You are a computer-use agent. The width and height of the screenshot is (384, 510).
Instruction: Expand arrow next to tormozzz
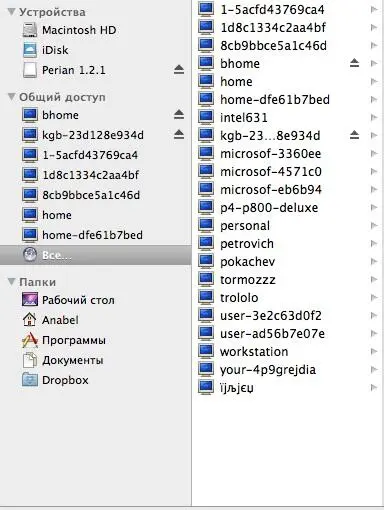pos(374,280)
